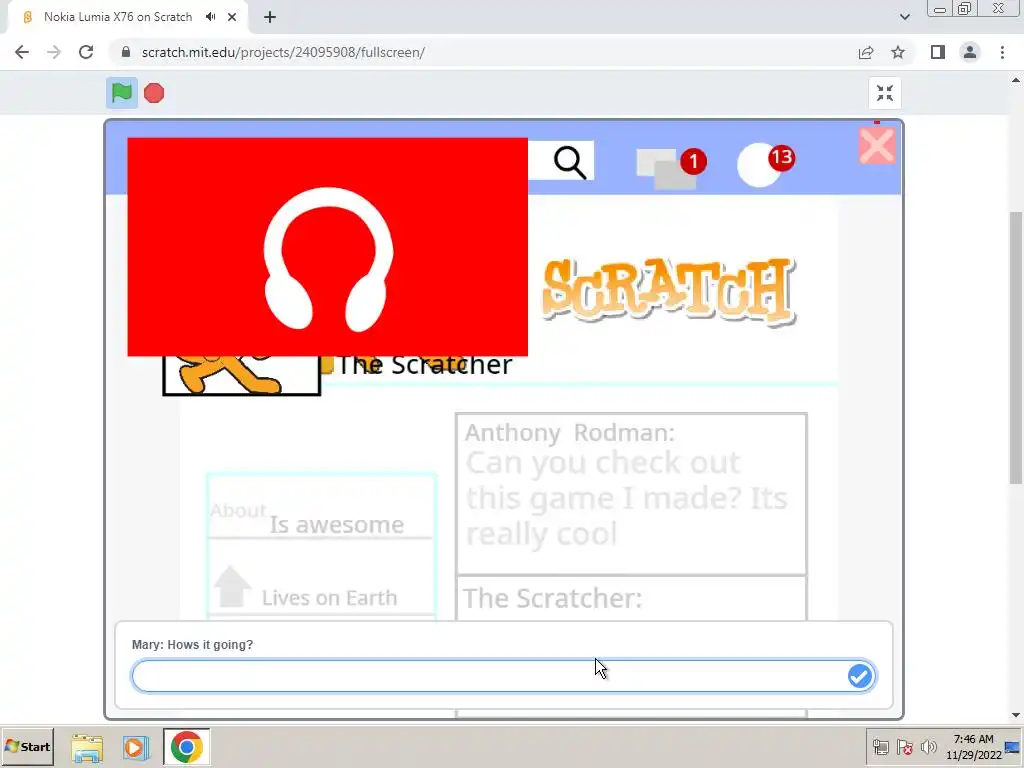Image resolution: width=1024 pixels, height=768 pixels.
Task: Click the 'Is awesome' about text
Action: coord(337,524)
